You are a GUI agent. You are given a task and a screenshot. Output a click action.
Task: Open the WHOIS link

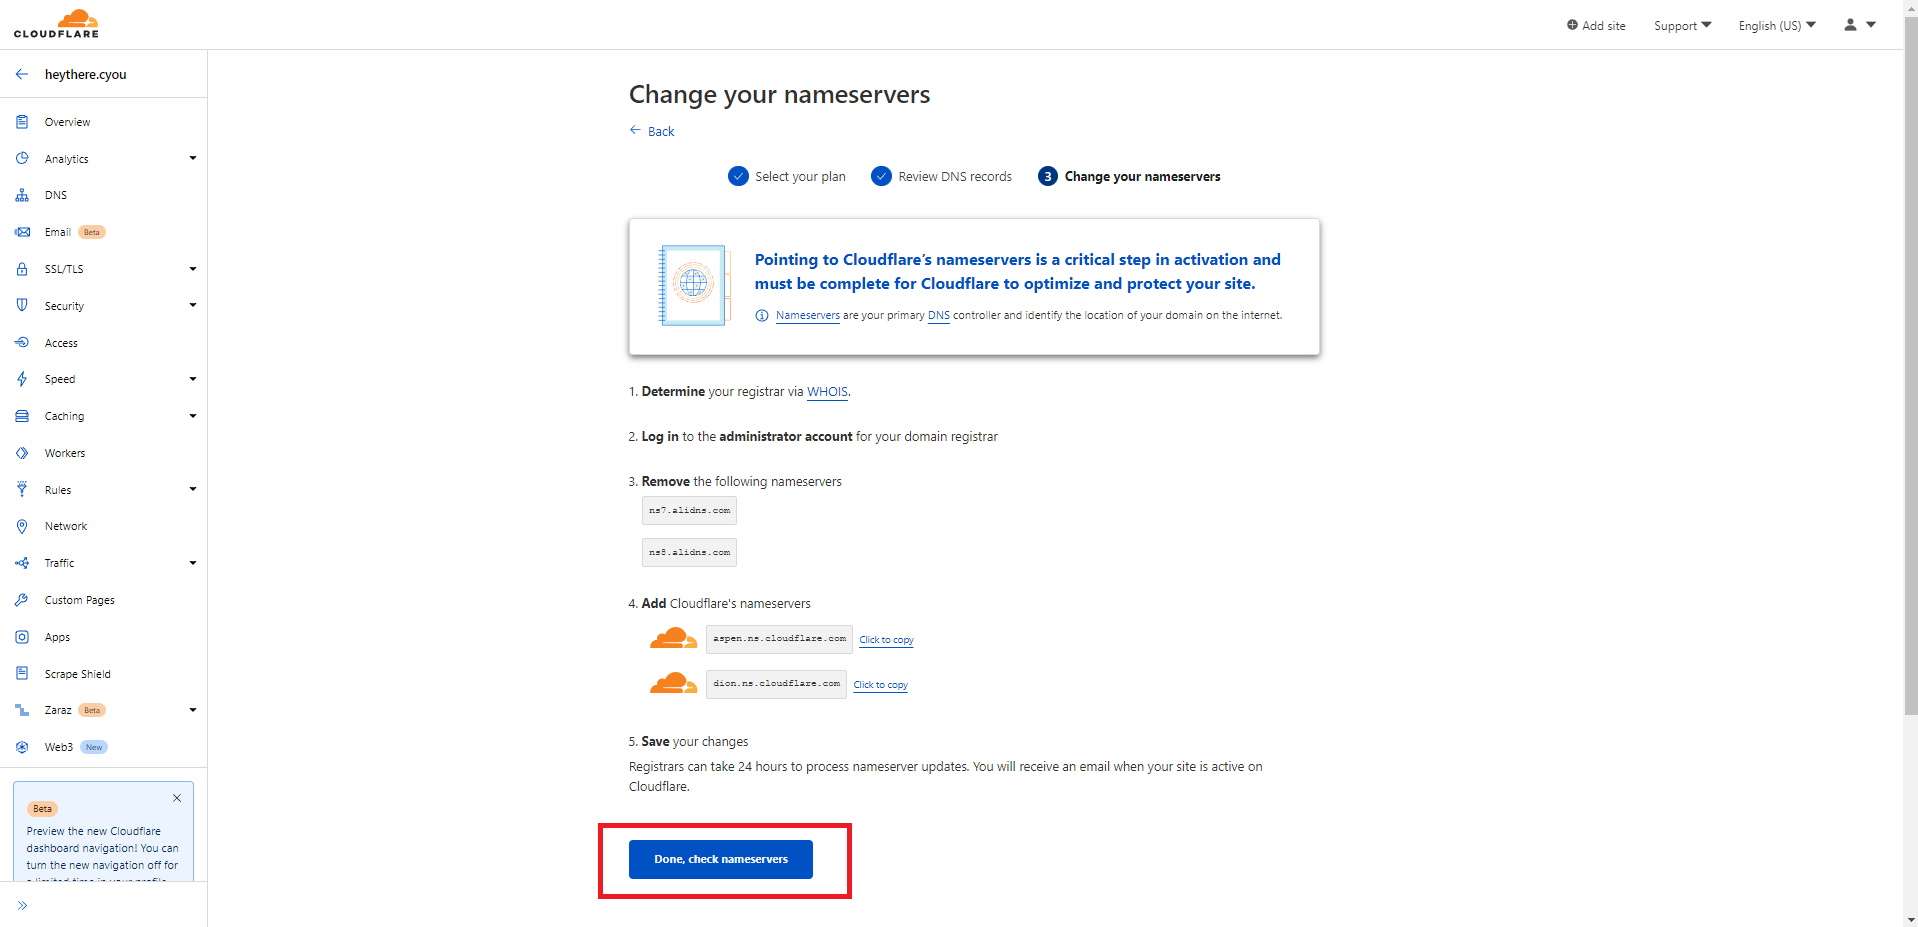coord(827,392)
